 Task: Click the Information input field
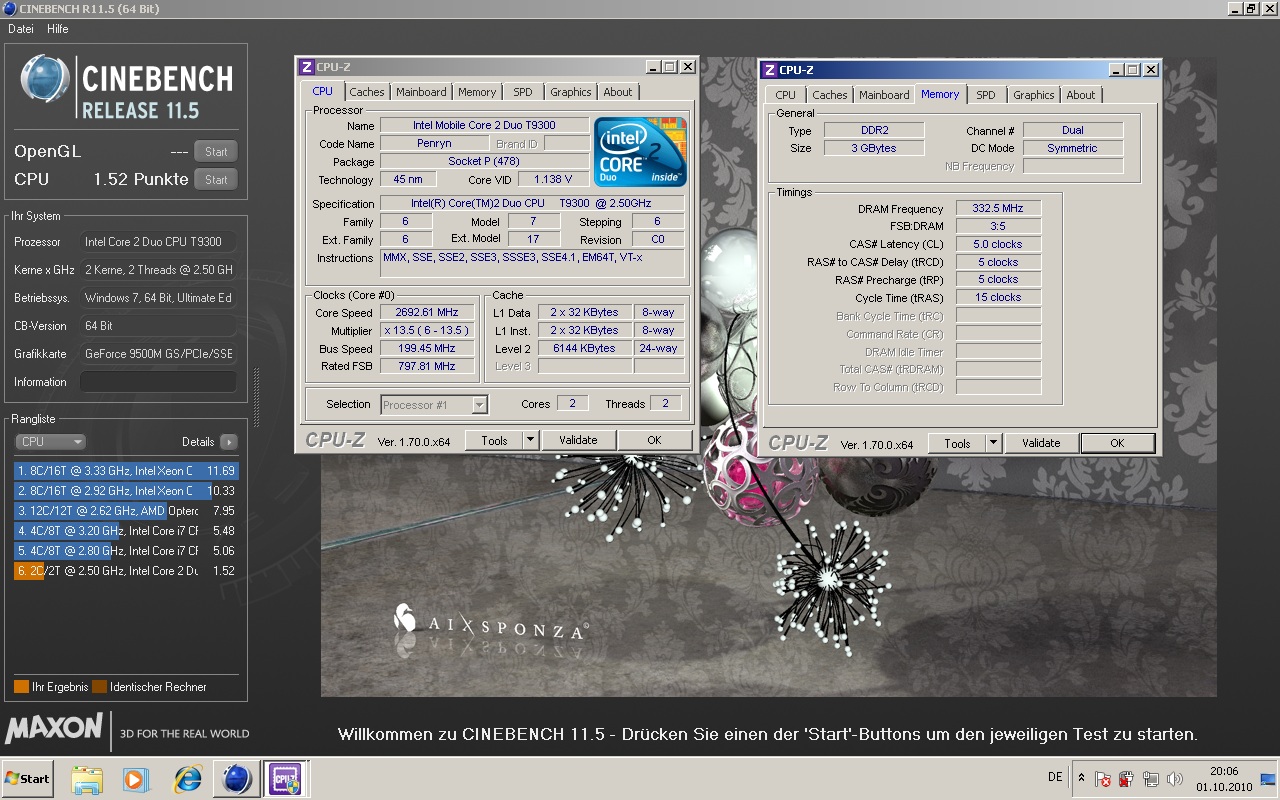click(x=158, y=382)
